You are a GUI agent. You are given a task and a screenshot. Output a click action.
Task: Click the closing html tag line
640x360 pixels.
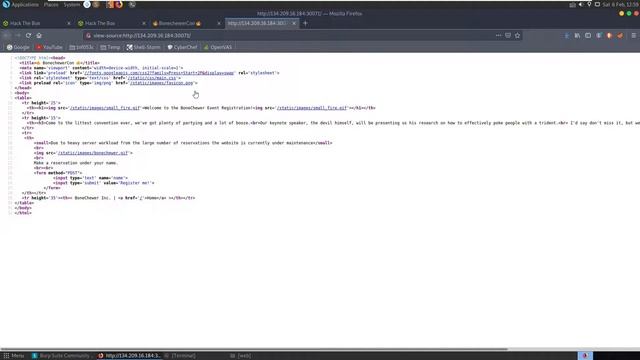23,213
